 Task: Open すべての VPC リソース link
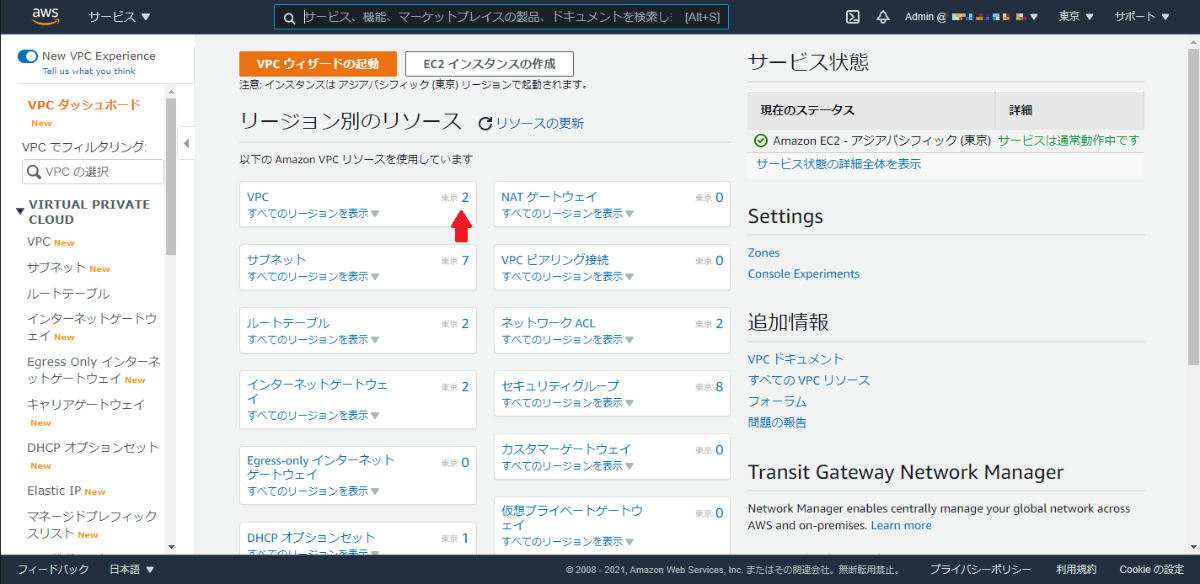click(809, 380)
